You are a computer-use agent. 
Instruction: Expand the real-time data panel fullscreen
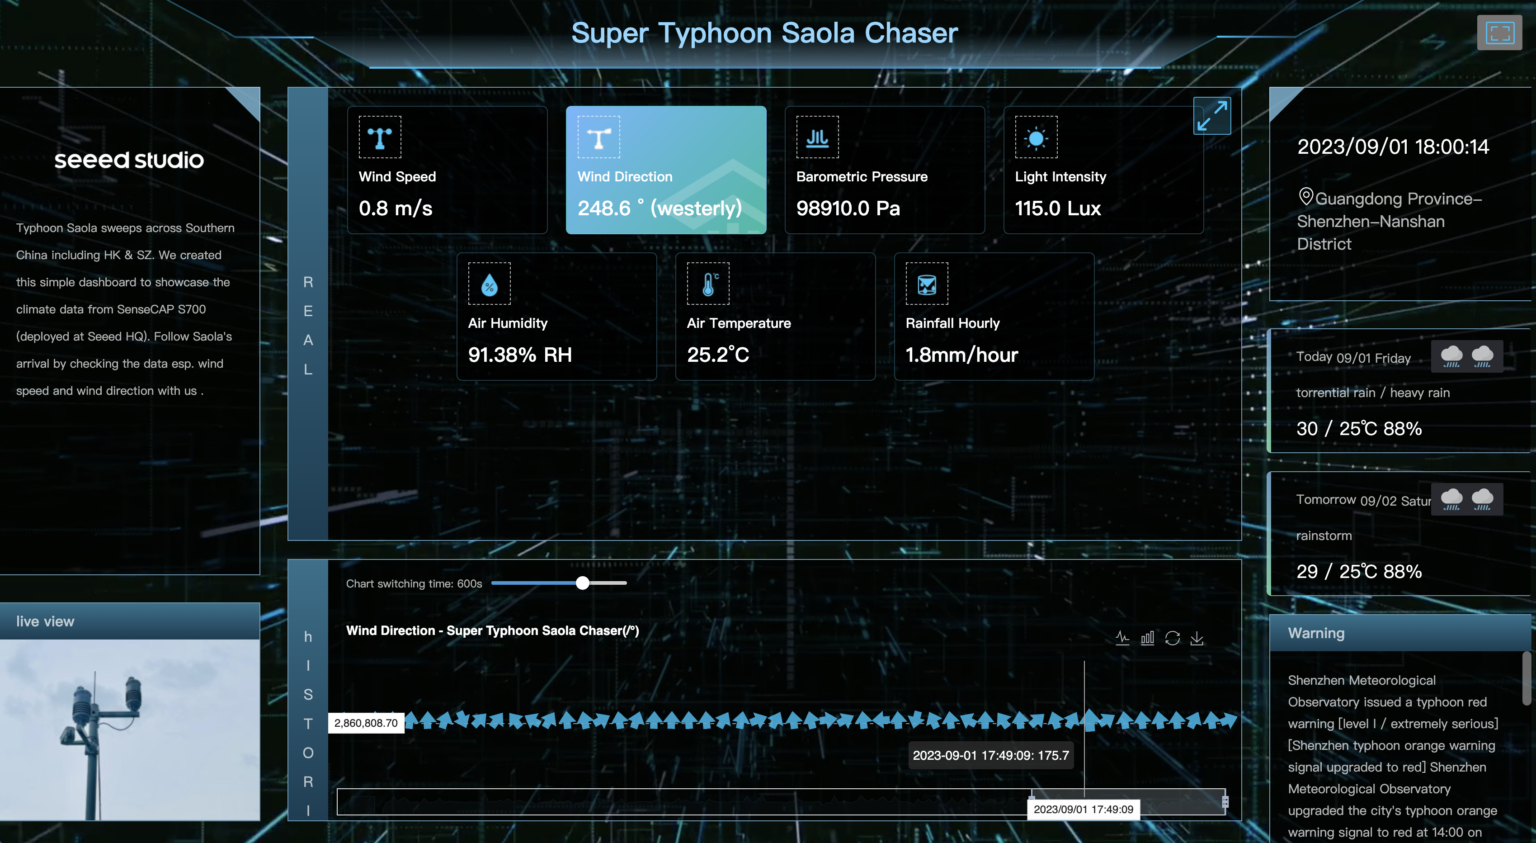(1212, 116)
